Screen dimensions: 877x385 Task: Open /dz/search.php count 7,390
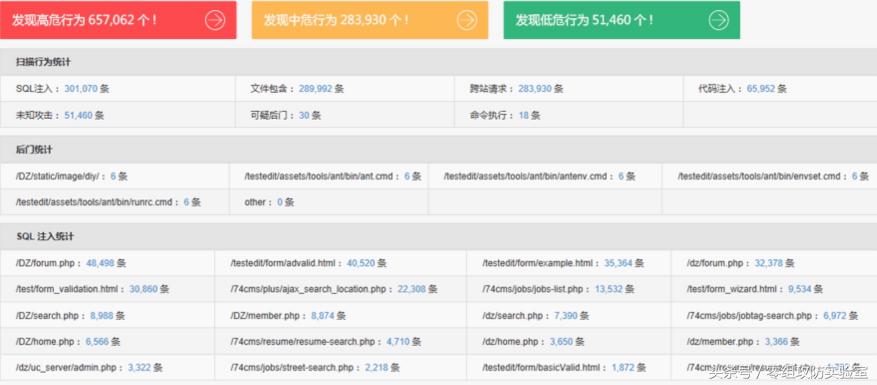pos(565,316)
